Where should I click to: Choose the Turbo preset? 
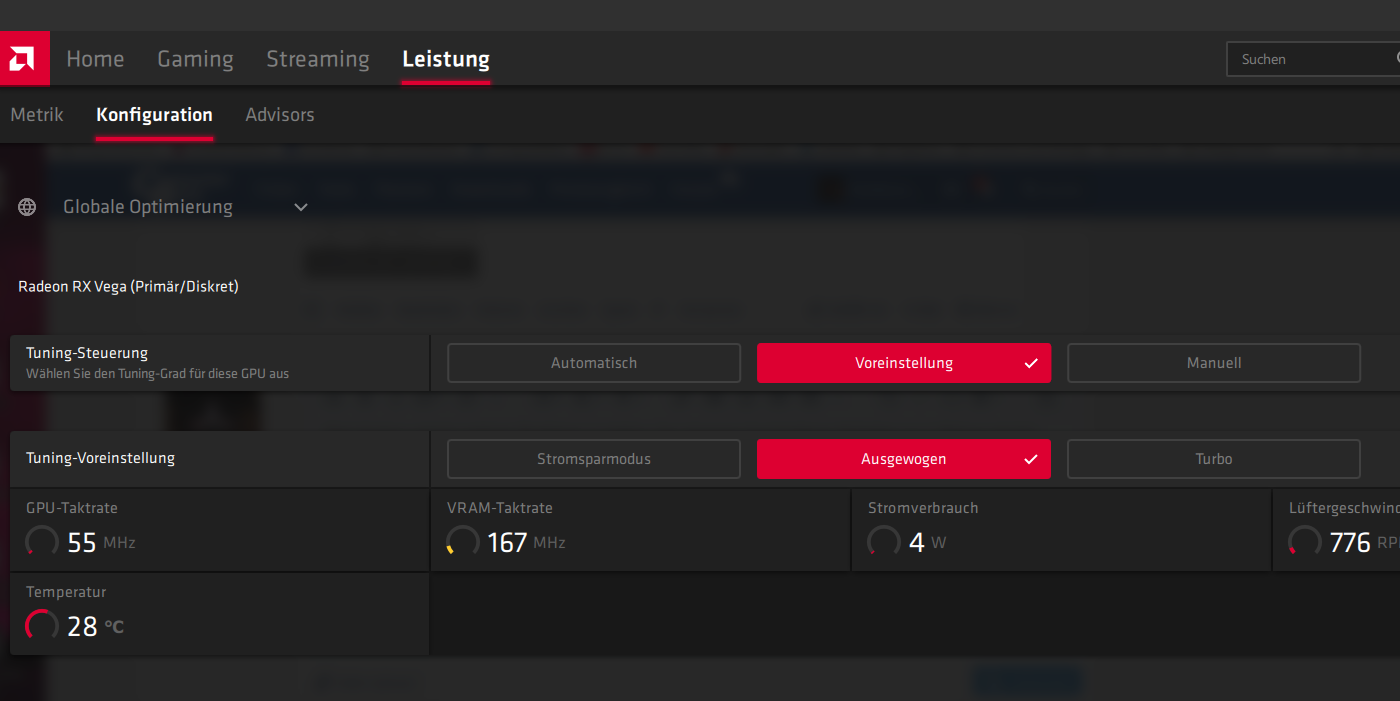1214,459
